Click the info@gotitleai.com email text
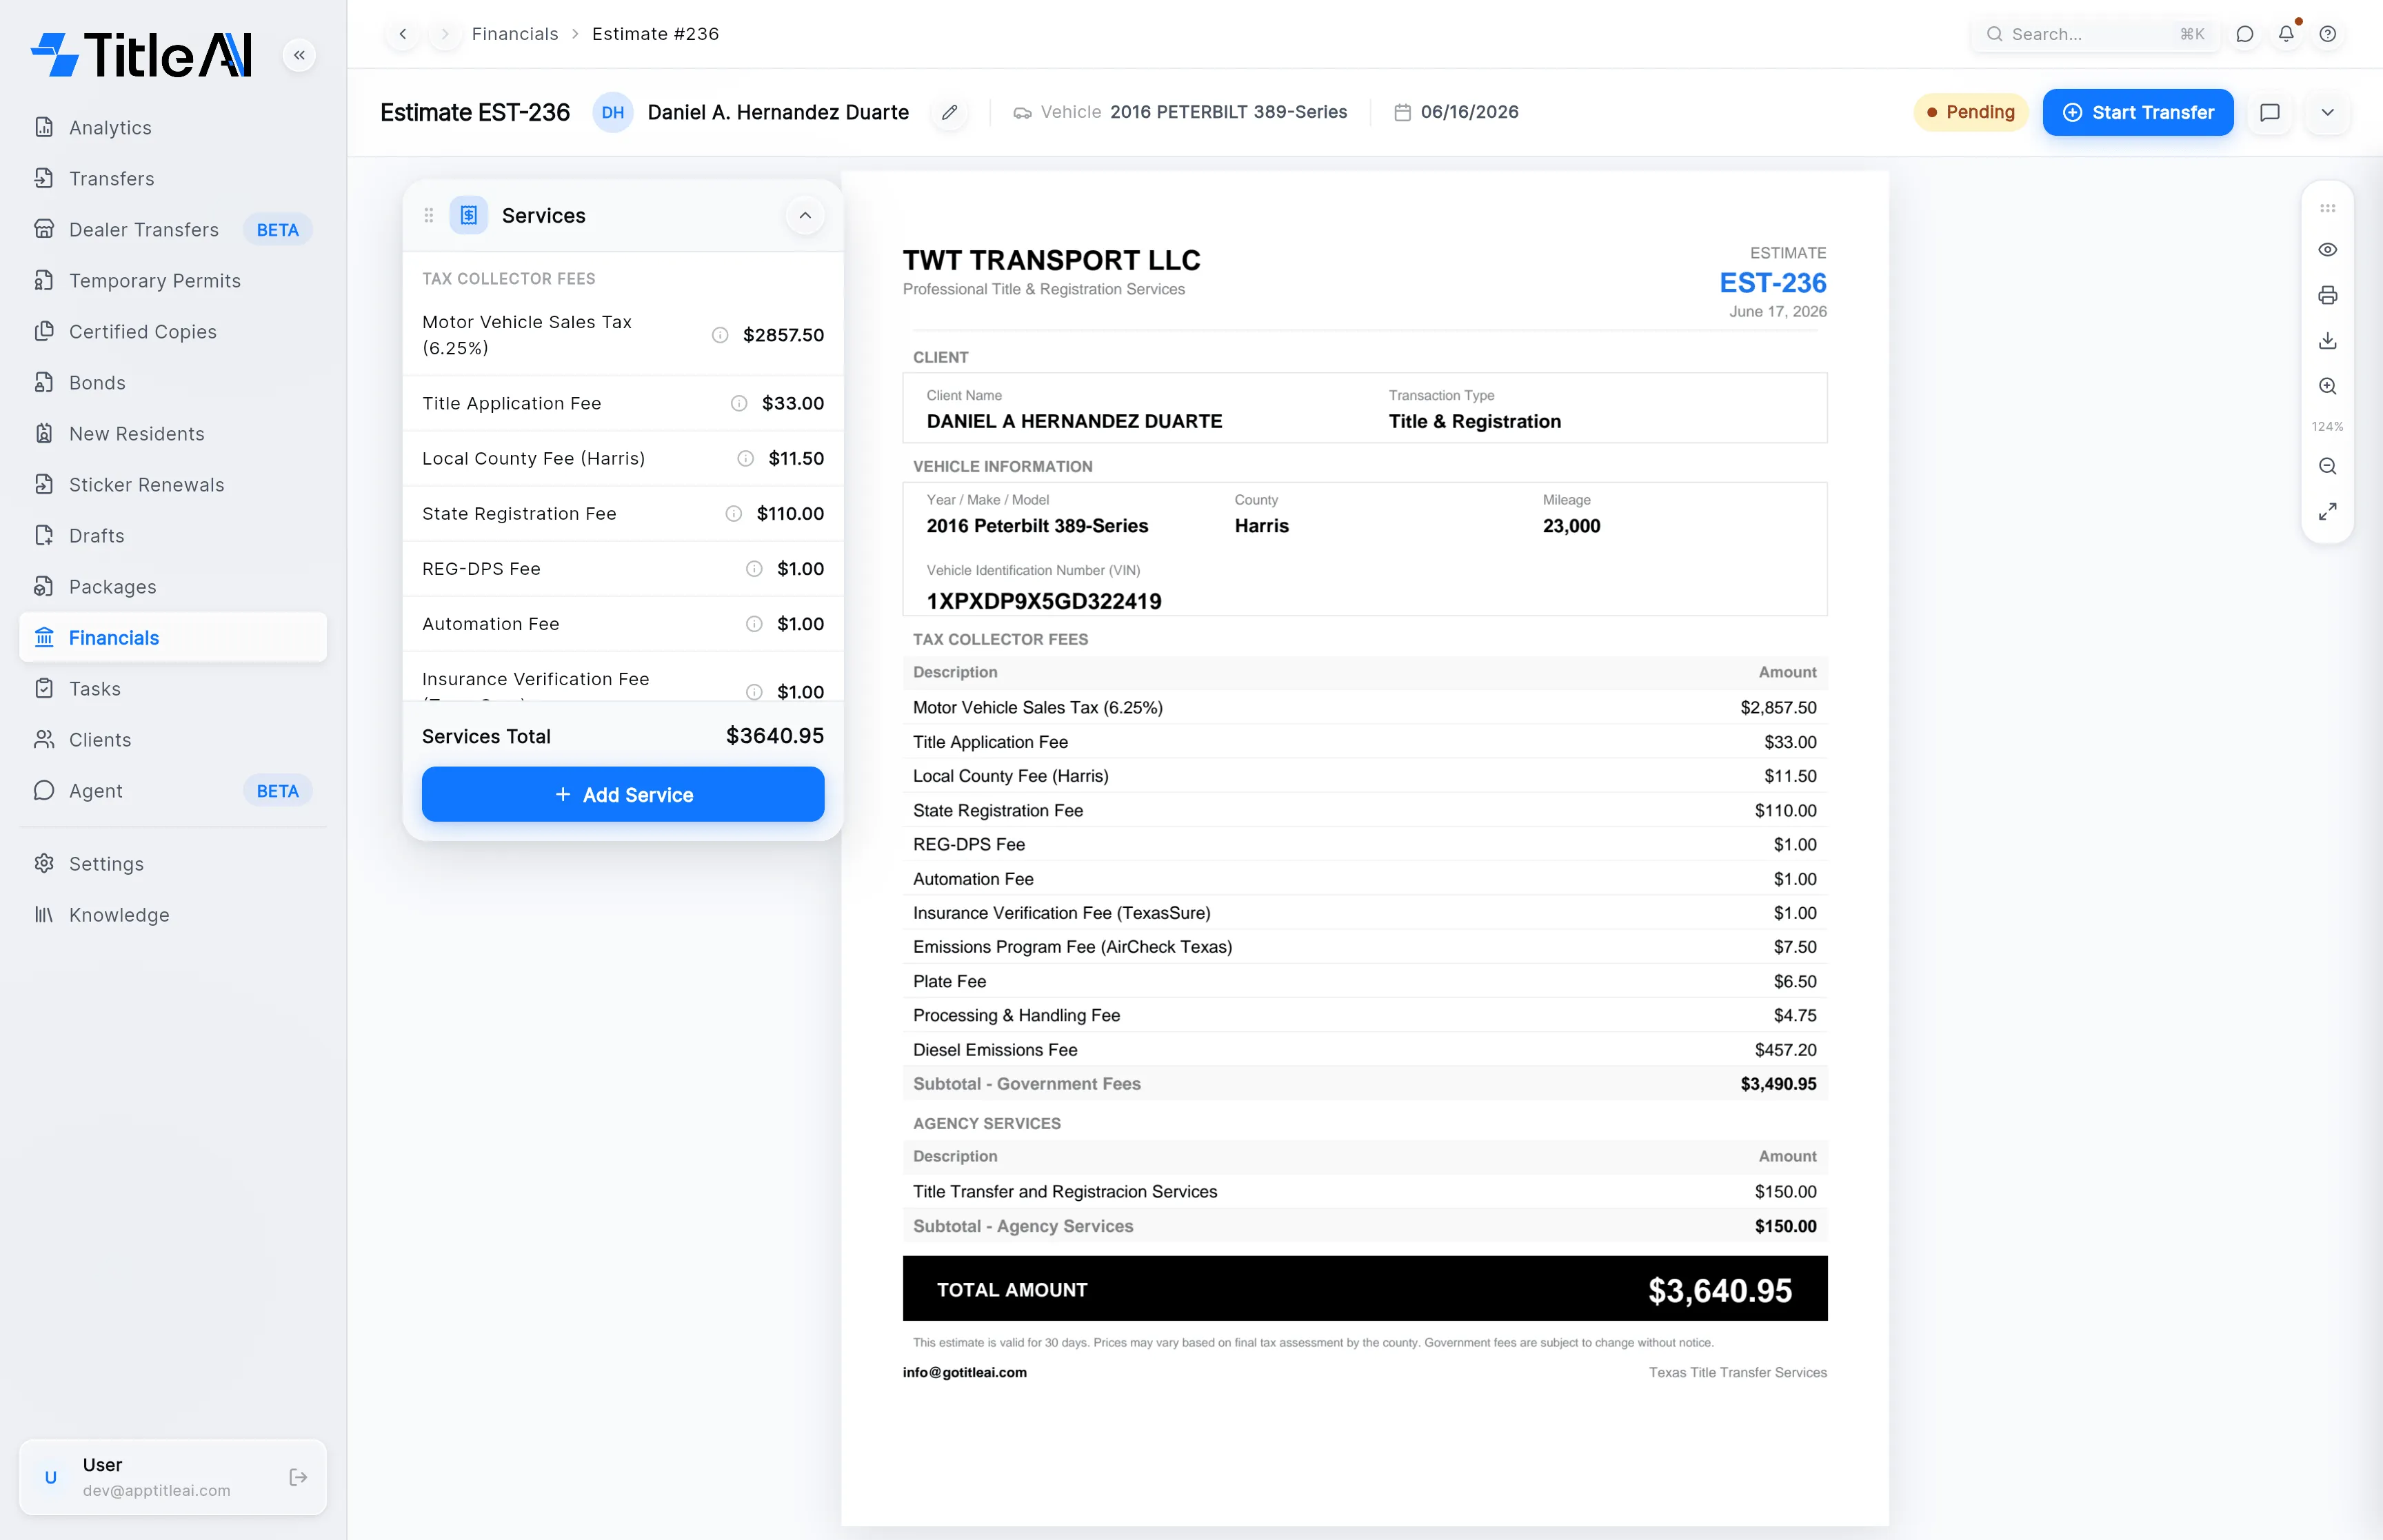The image size is (2383, 1540). [964, 1372]
